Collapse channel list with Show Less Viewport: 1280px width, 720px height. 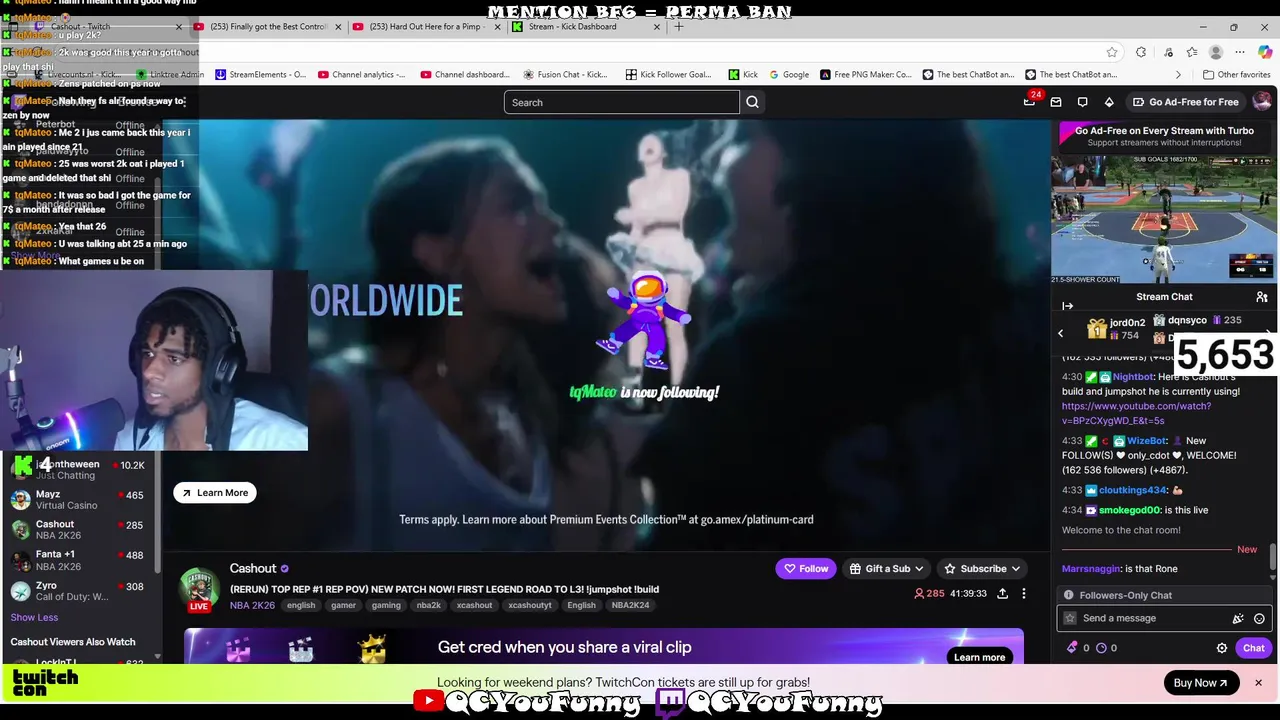point(34,618)
